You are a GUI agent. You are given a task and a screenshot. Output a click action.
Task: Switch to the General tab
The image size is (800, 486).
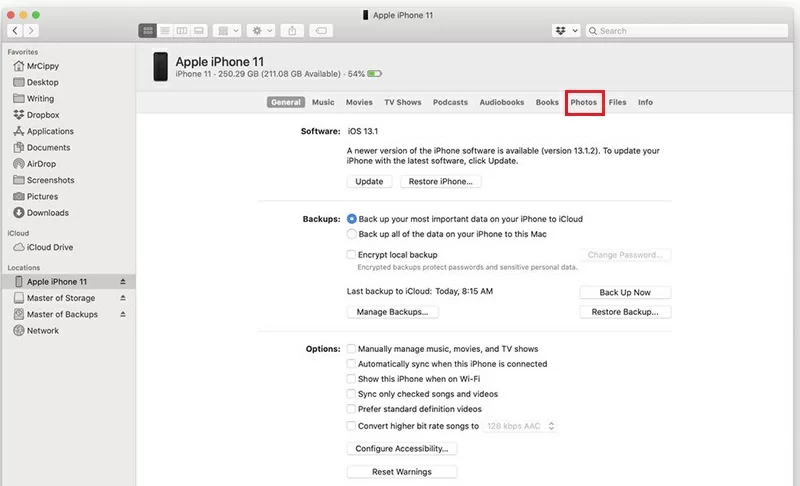pyautogui.click(x=286, y=102)
